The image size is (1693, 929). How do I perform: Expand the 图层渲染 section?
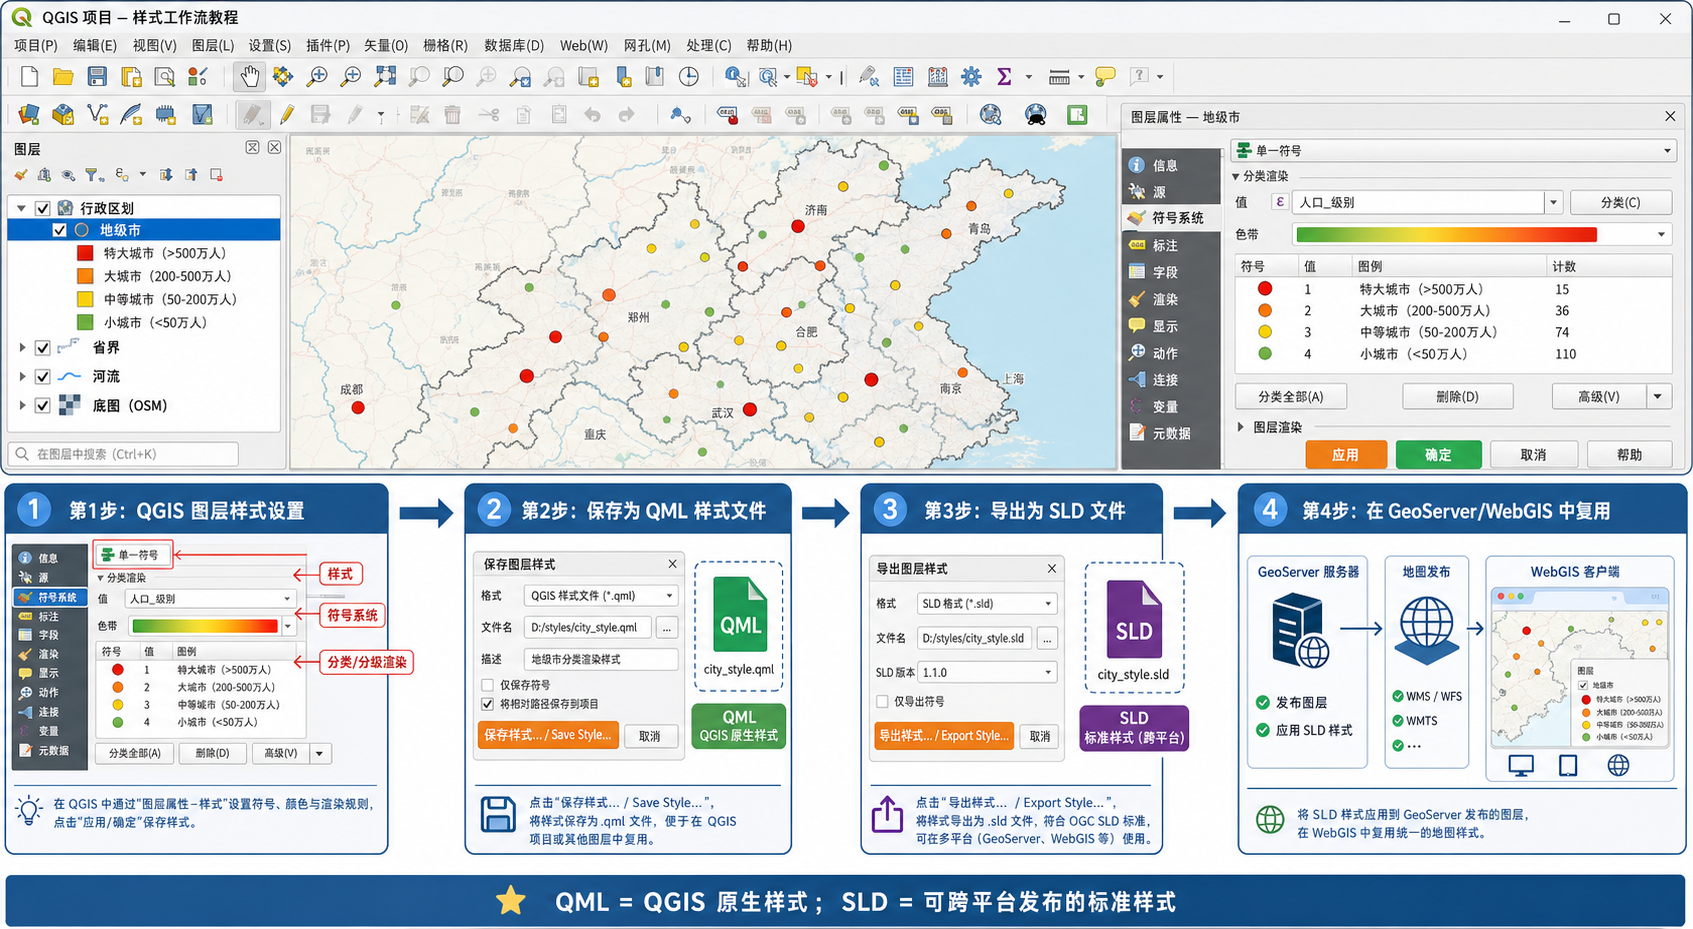click(1241, 427)
